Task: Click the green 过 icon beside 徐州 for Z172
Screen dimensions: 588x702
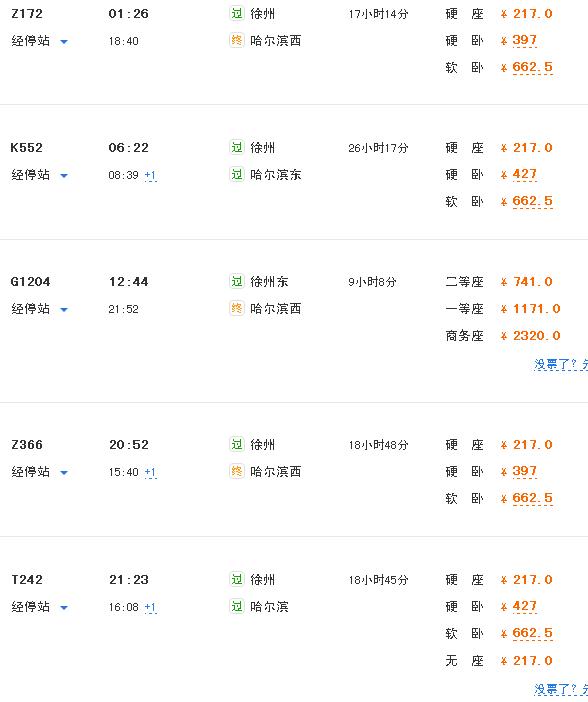Action: pos(237,13)
